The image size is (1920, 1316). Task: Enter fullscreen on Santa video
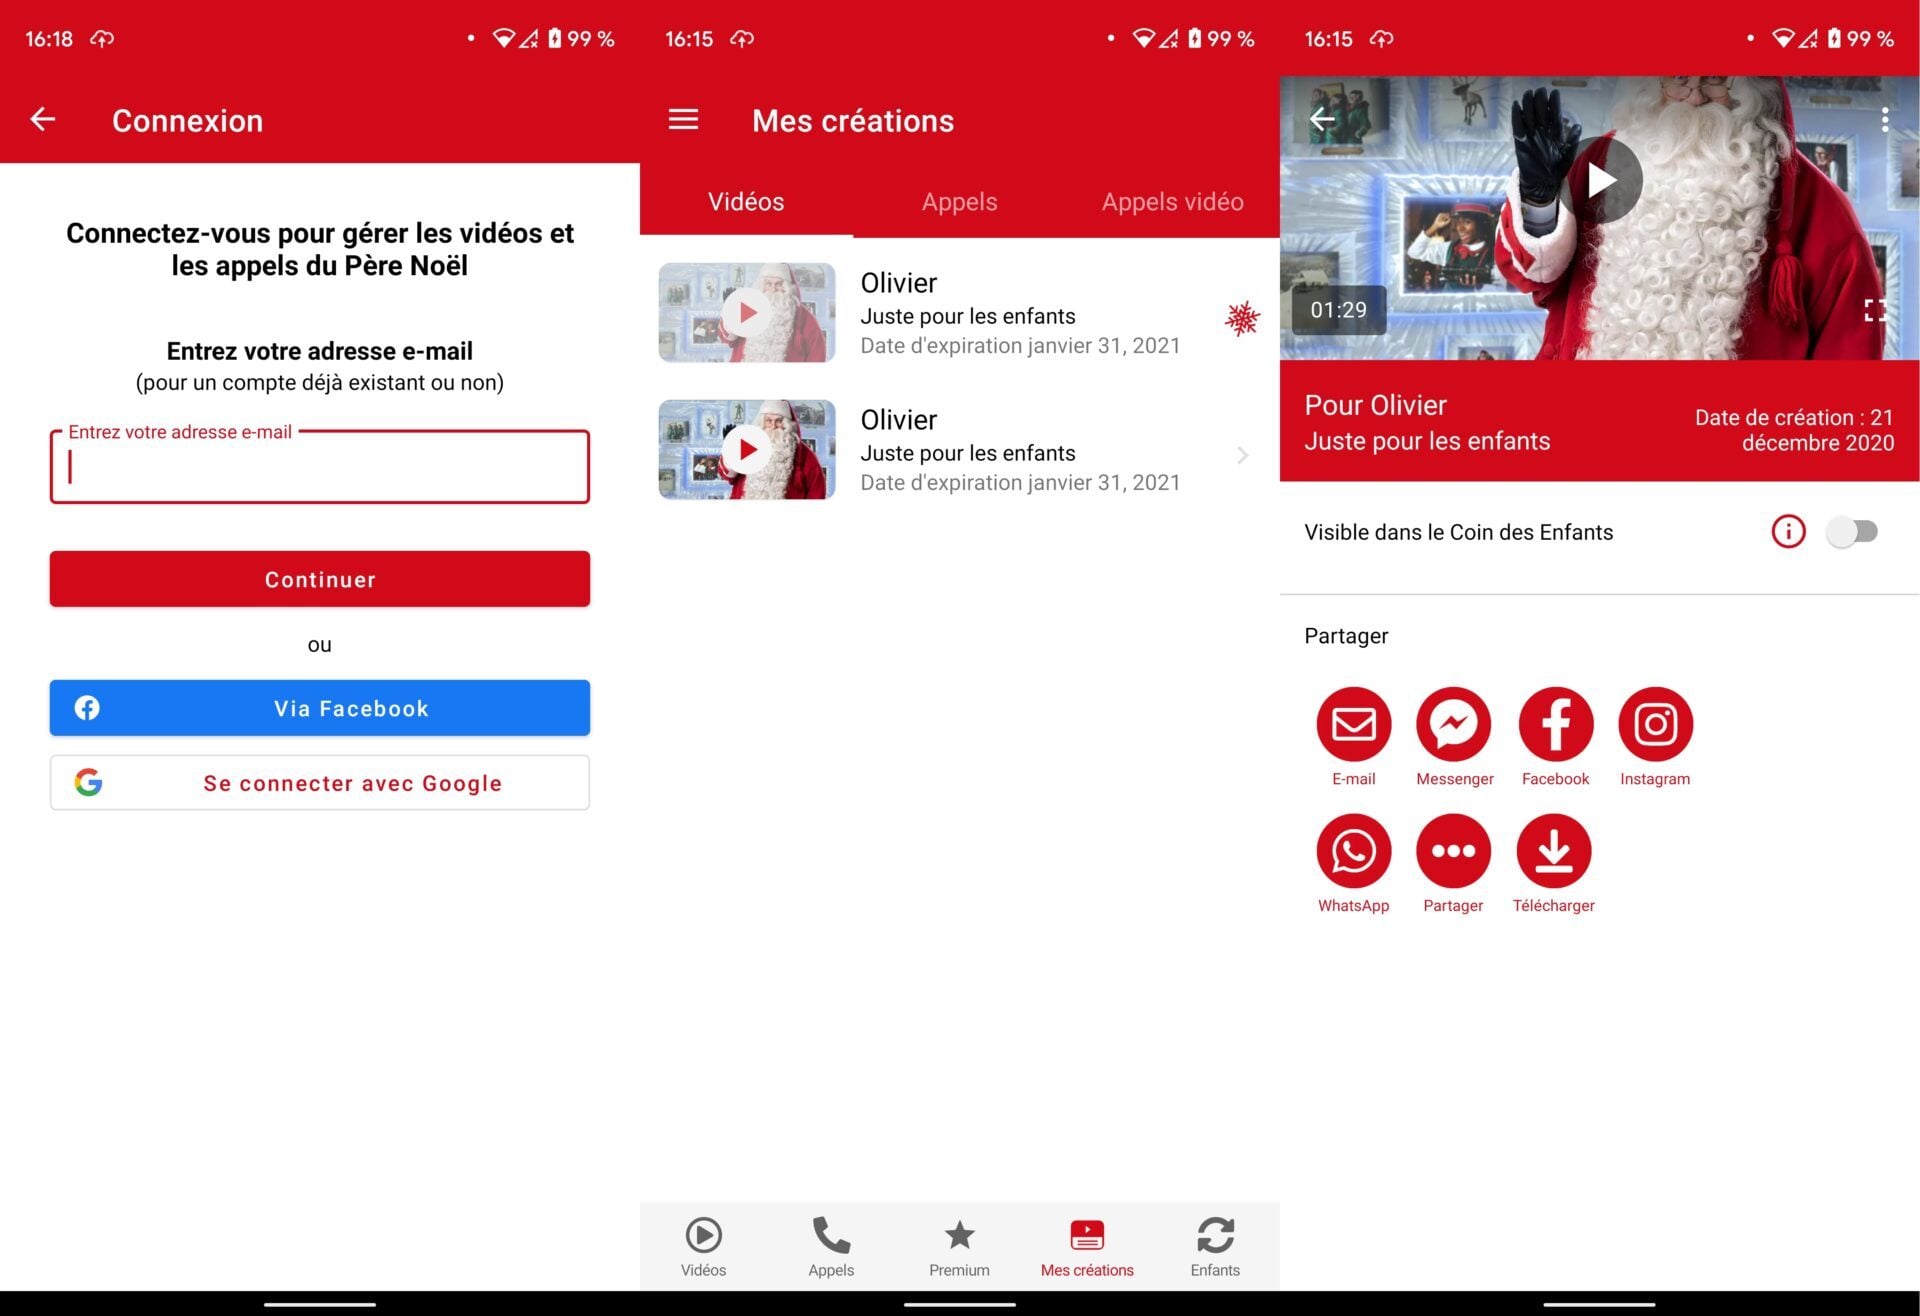(1874, 310)
